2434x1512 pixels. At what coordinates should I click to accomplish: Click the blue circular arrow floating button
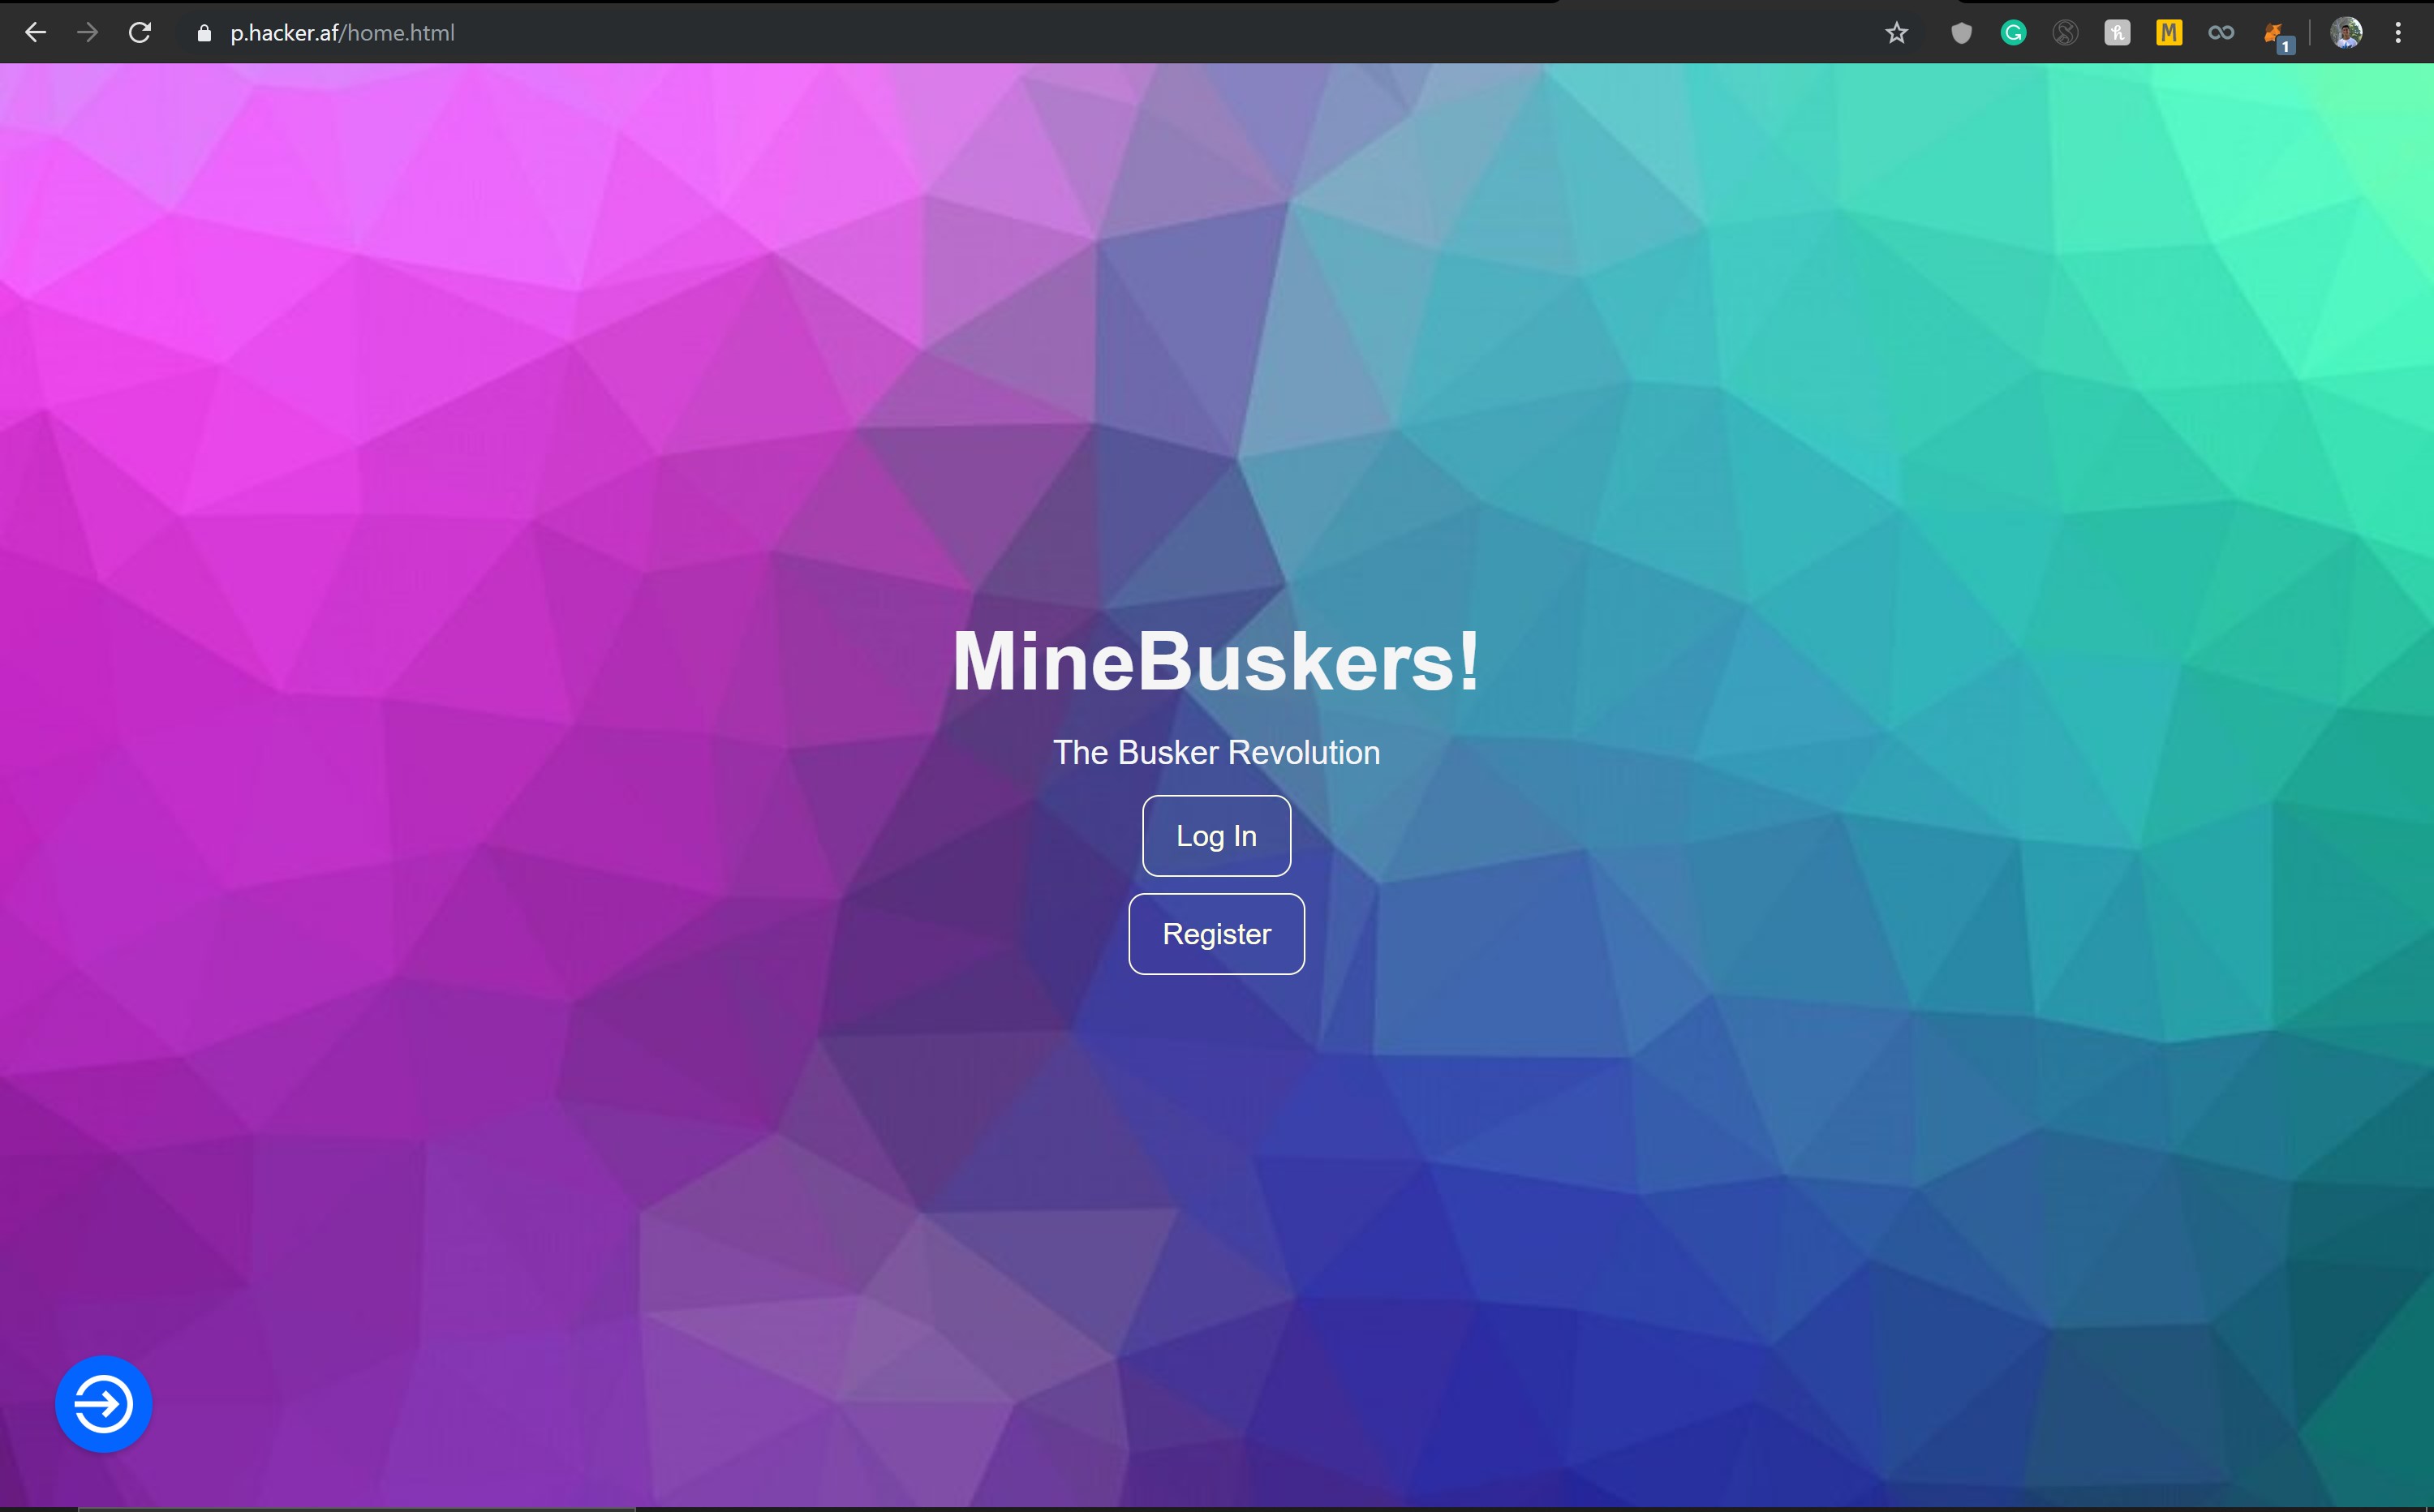pyautogui.click(x=103, y=1404)
